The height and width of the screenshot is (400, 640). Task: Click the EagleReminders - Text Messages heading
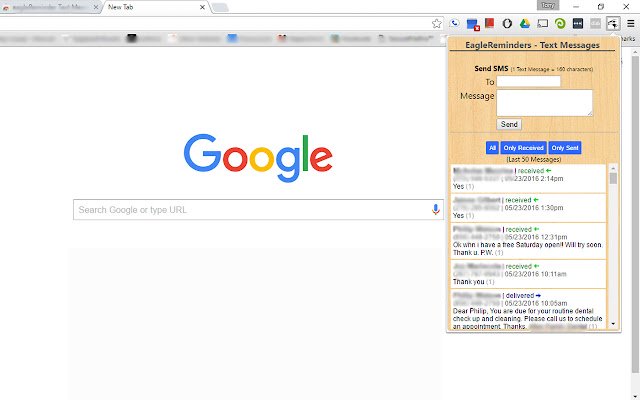coord(532,45)
